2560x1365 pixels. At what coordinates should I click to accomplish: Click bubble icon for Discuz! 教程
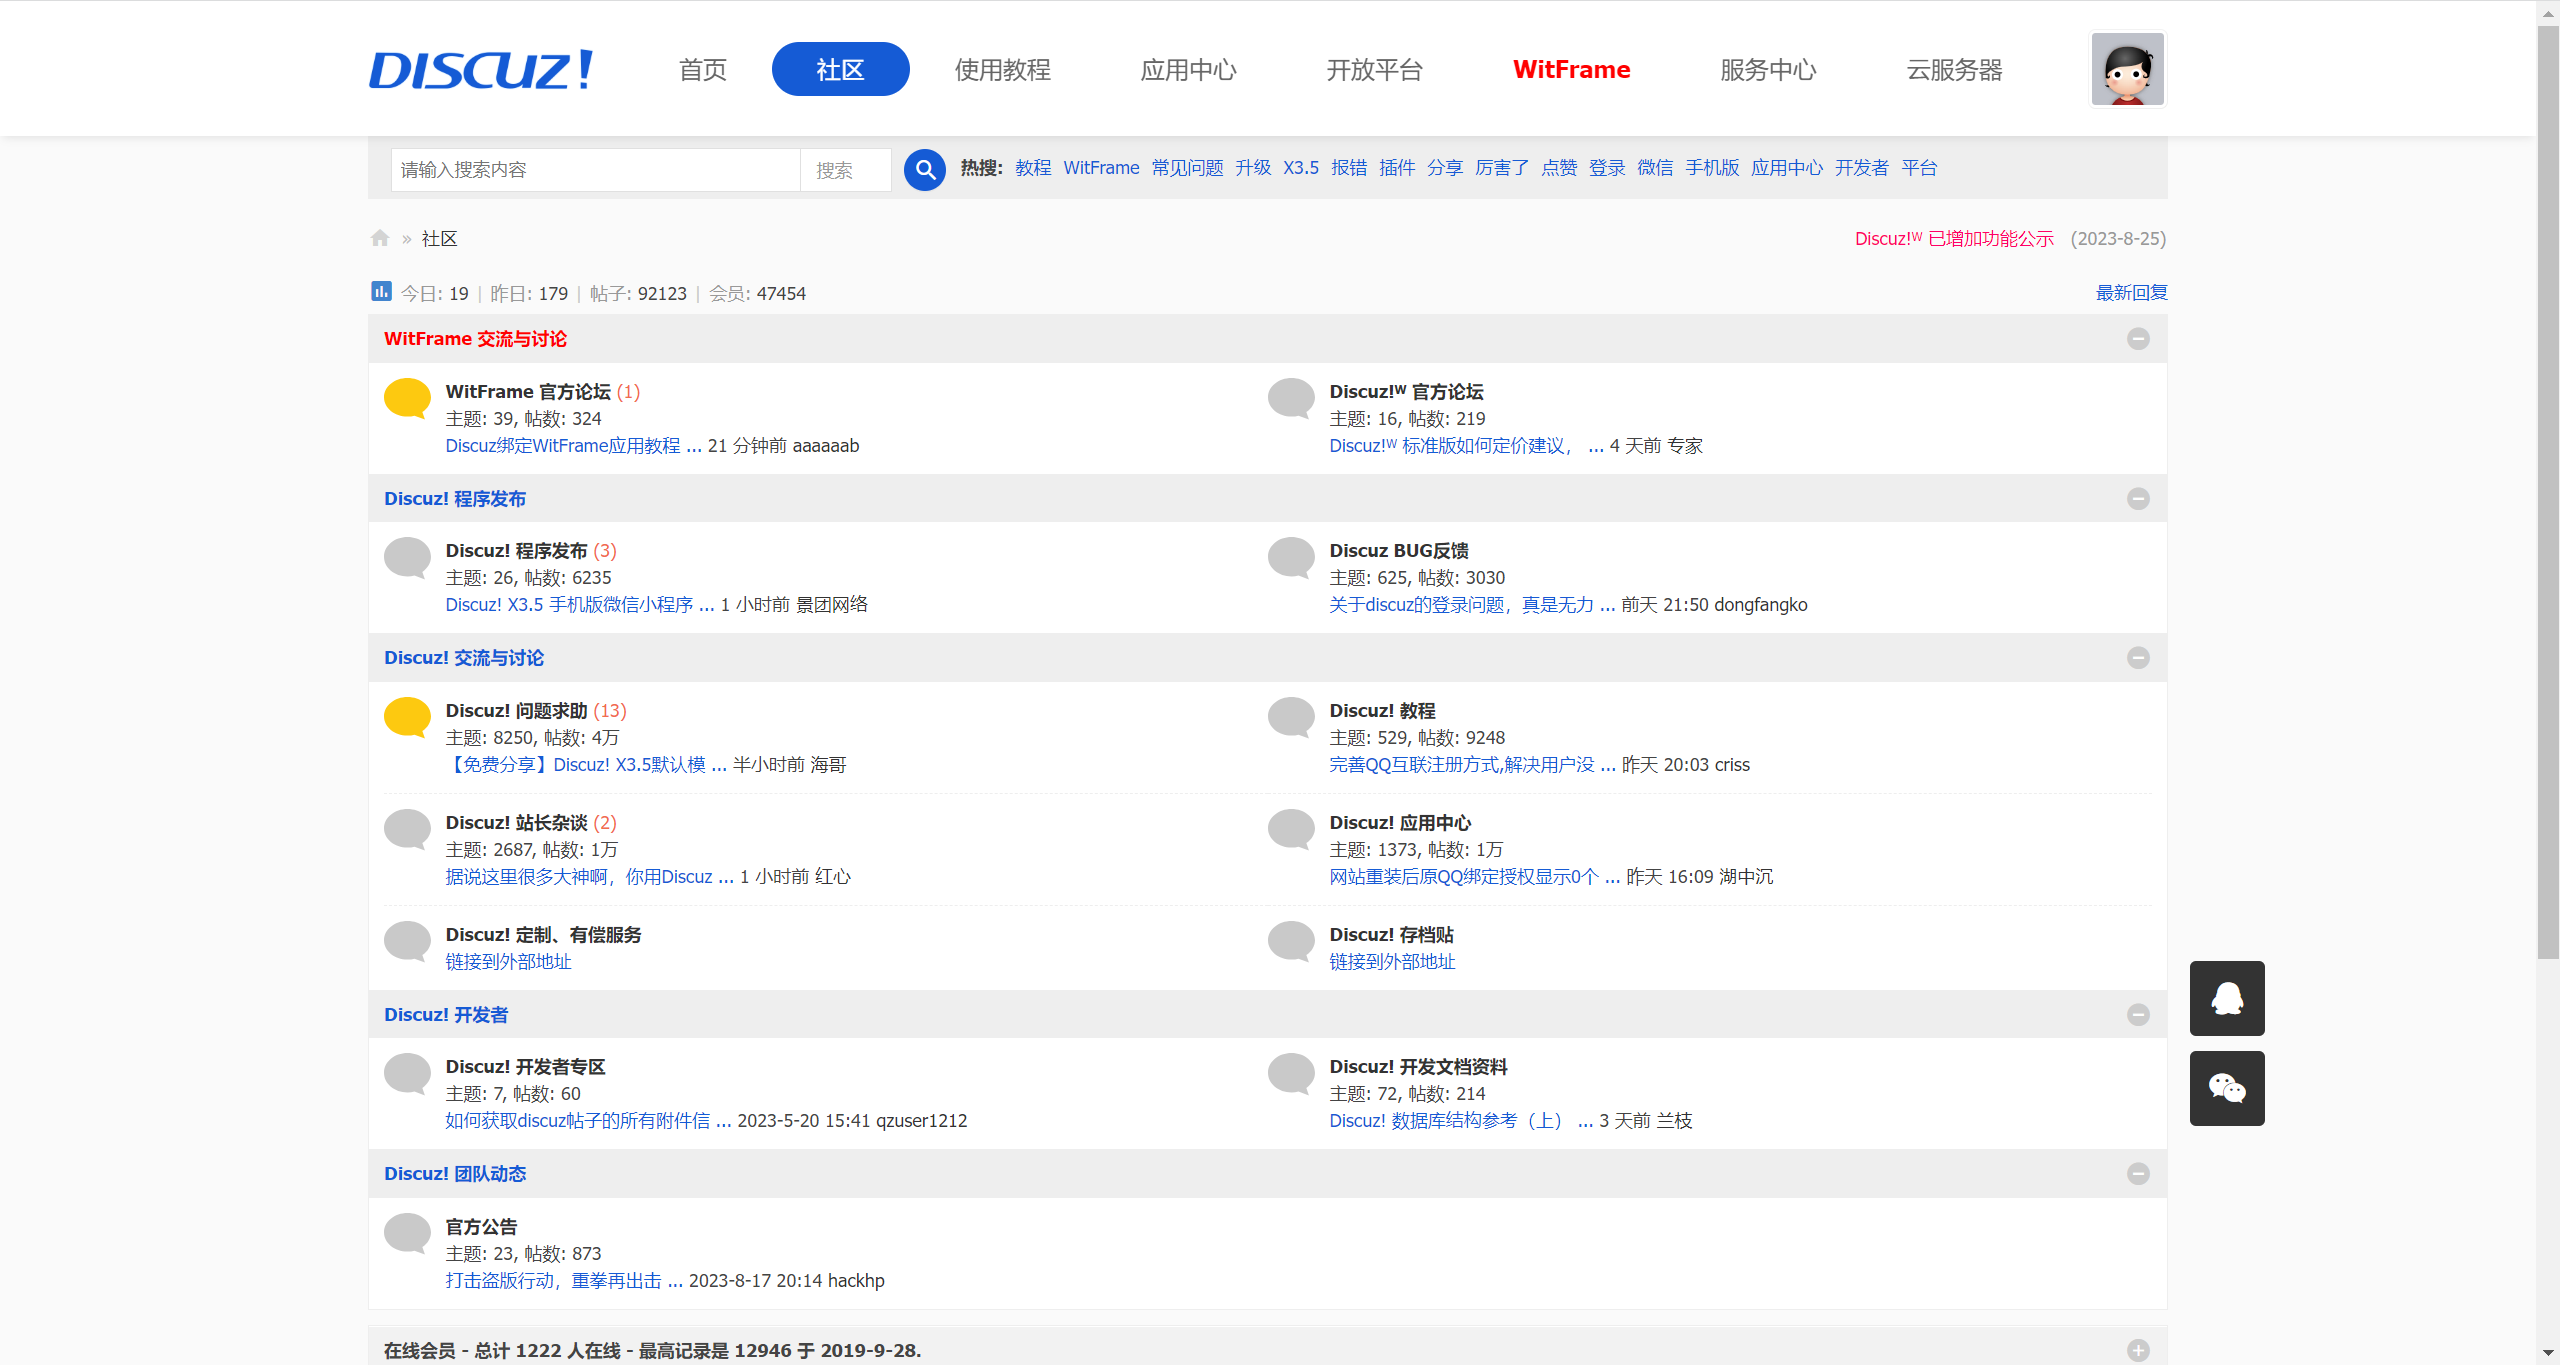[1291, 717]
